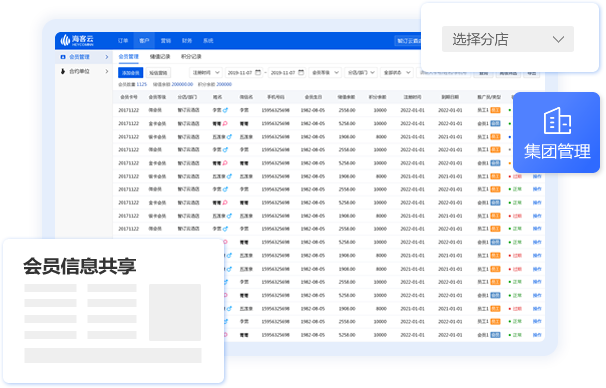Click the male gender icon in first row
Image resolution: width=606 pixels, height=388 pixels.
pos(225,110)
